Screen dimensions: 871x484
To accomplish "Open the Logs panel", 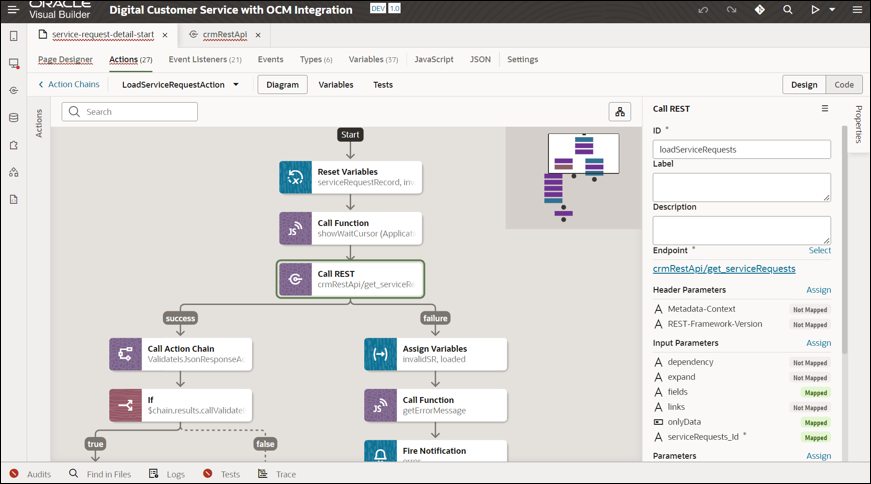I will click(167, 474).
